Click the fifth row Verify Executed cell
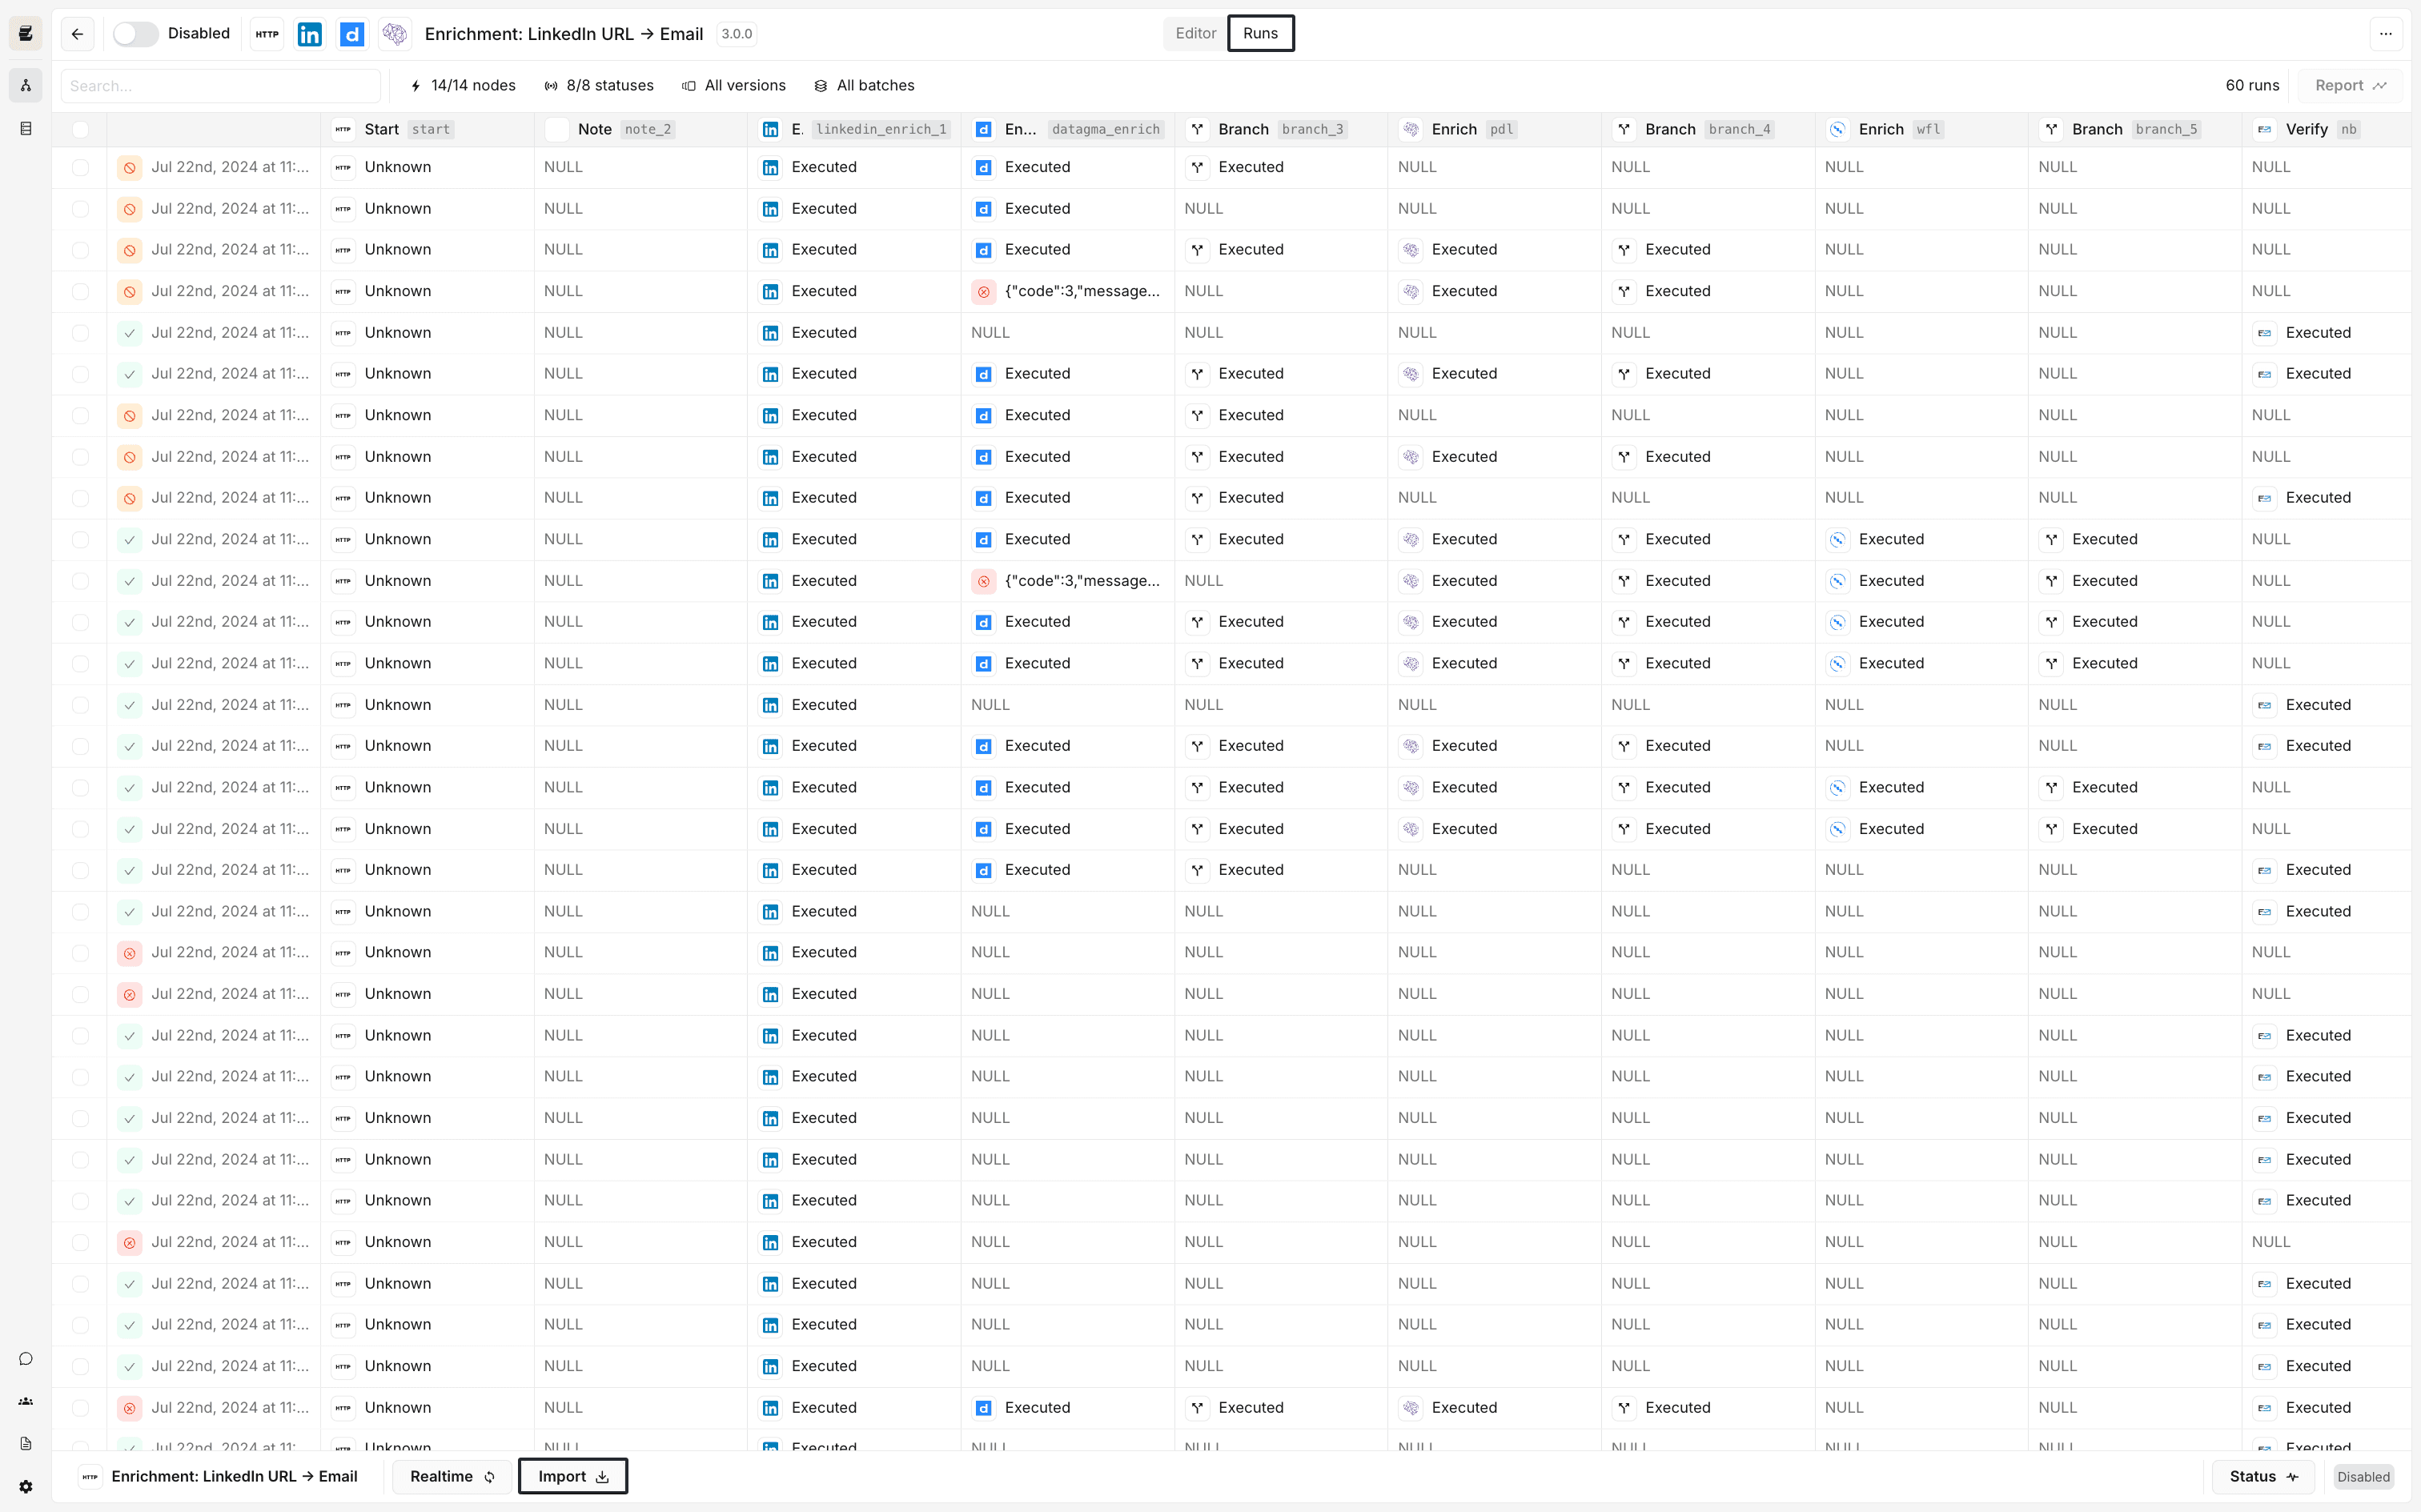The image size is (2421, 1512). 2326,333
